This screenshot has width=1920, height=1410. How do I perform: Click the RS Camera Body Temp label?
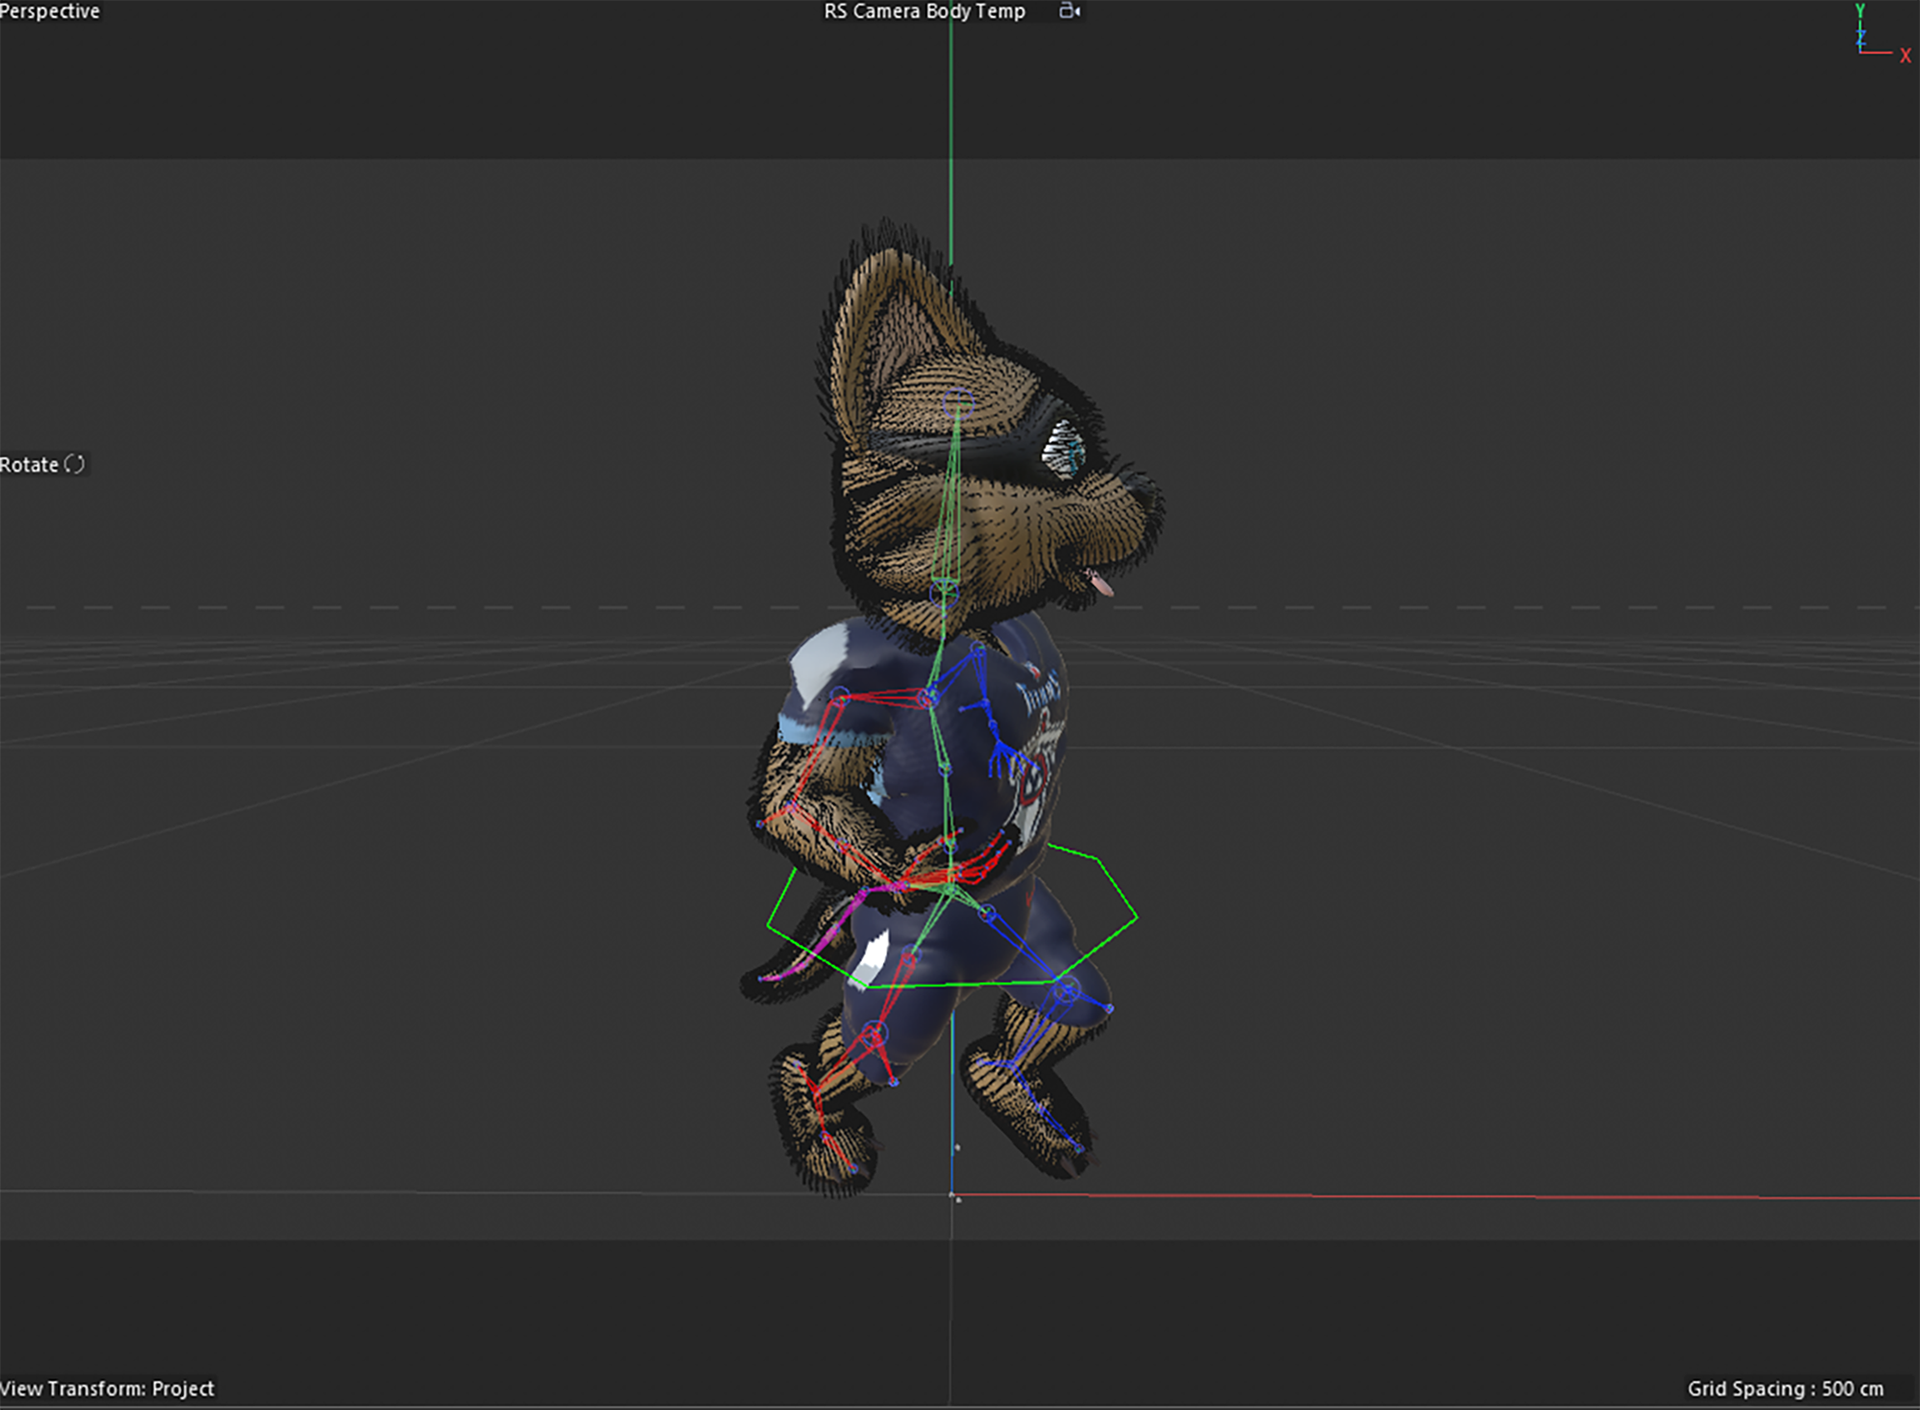(924, 11)
